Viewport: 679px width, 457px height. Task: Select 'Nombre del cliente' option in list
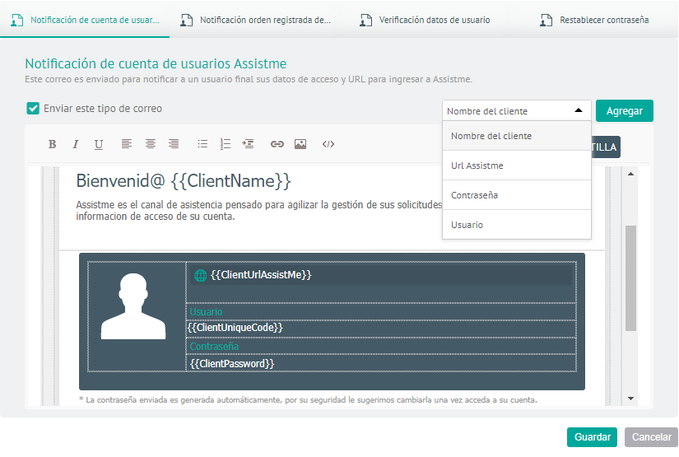coord(517,136)
